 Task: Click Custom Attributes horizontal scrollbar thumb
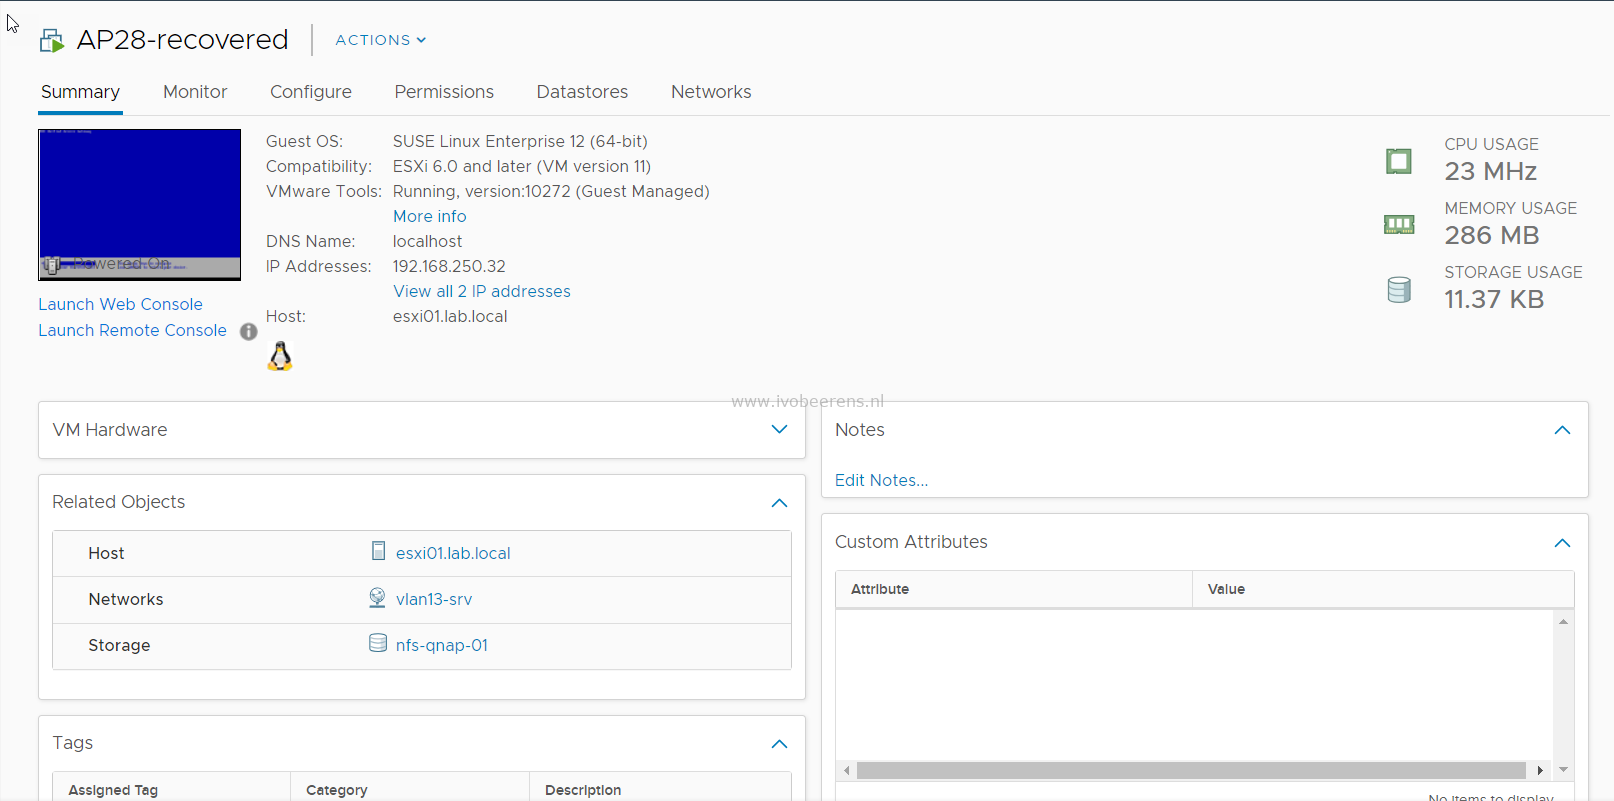tap(1192, 770)
